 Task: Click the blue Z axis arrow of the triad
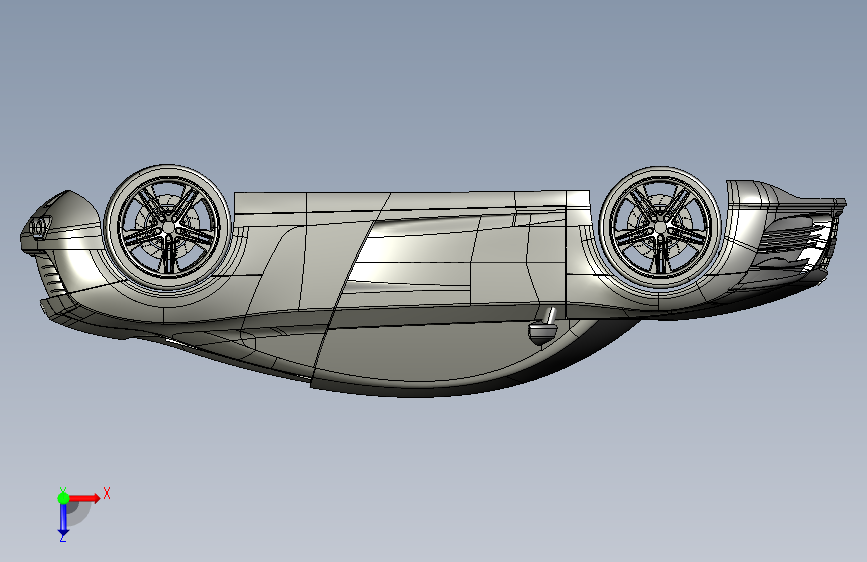(63, 520)
